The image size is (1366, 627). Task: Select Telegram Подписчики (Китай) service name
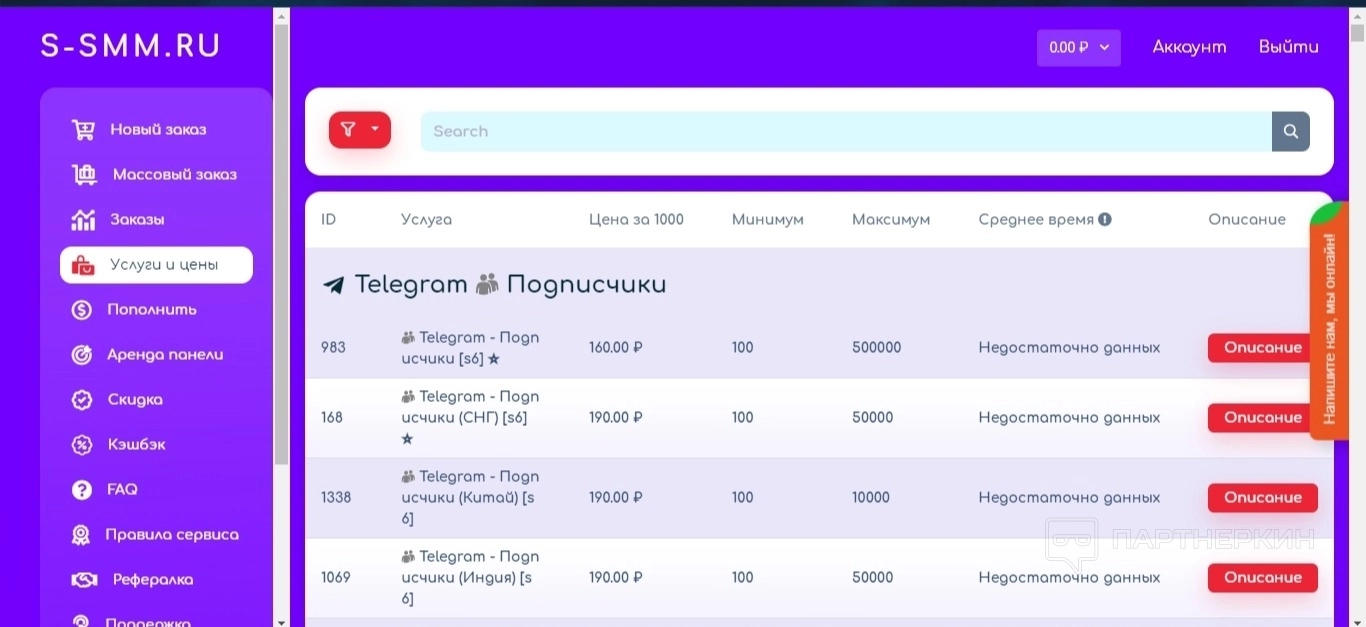coord(470,498)
